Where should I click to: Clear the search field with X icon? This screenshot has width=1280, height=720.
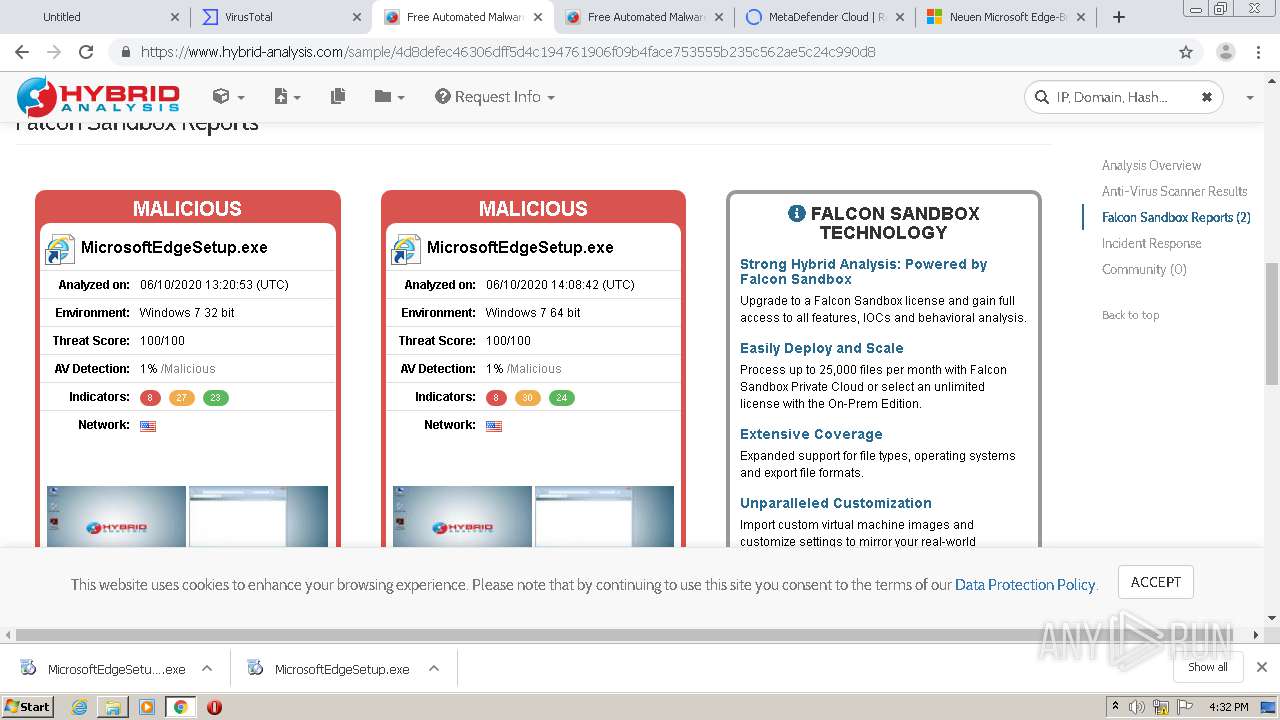[x=1206, y=97]
